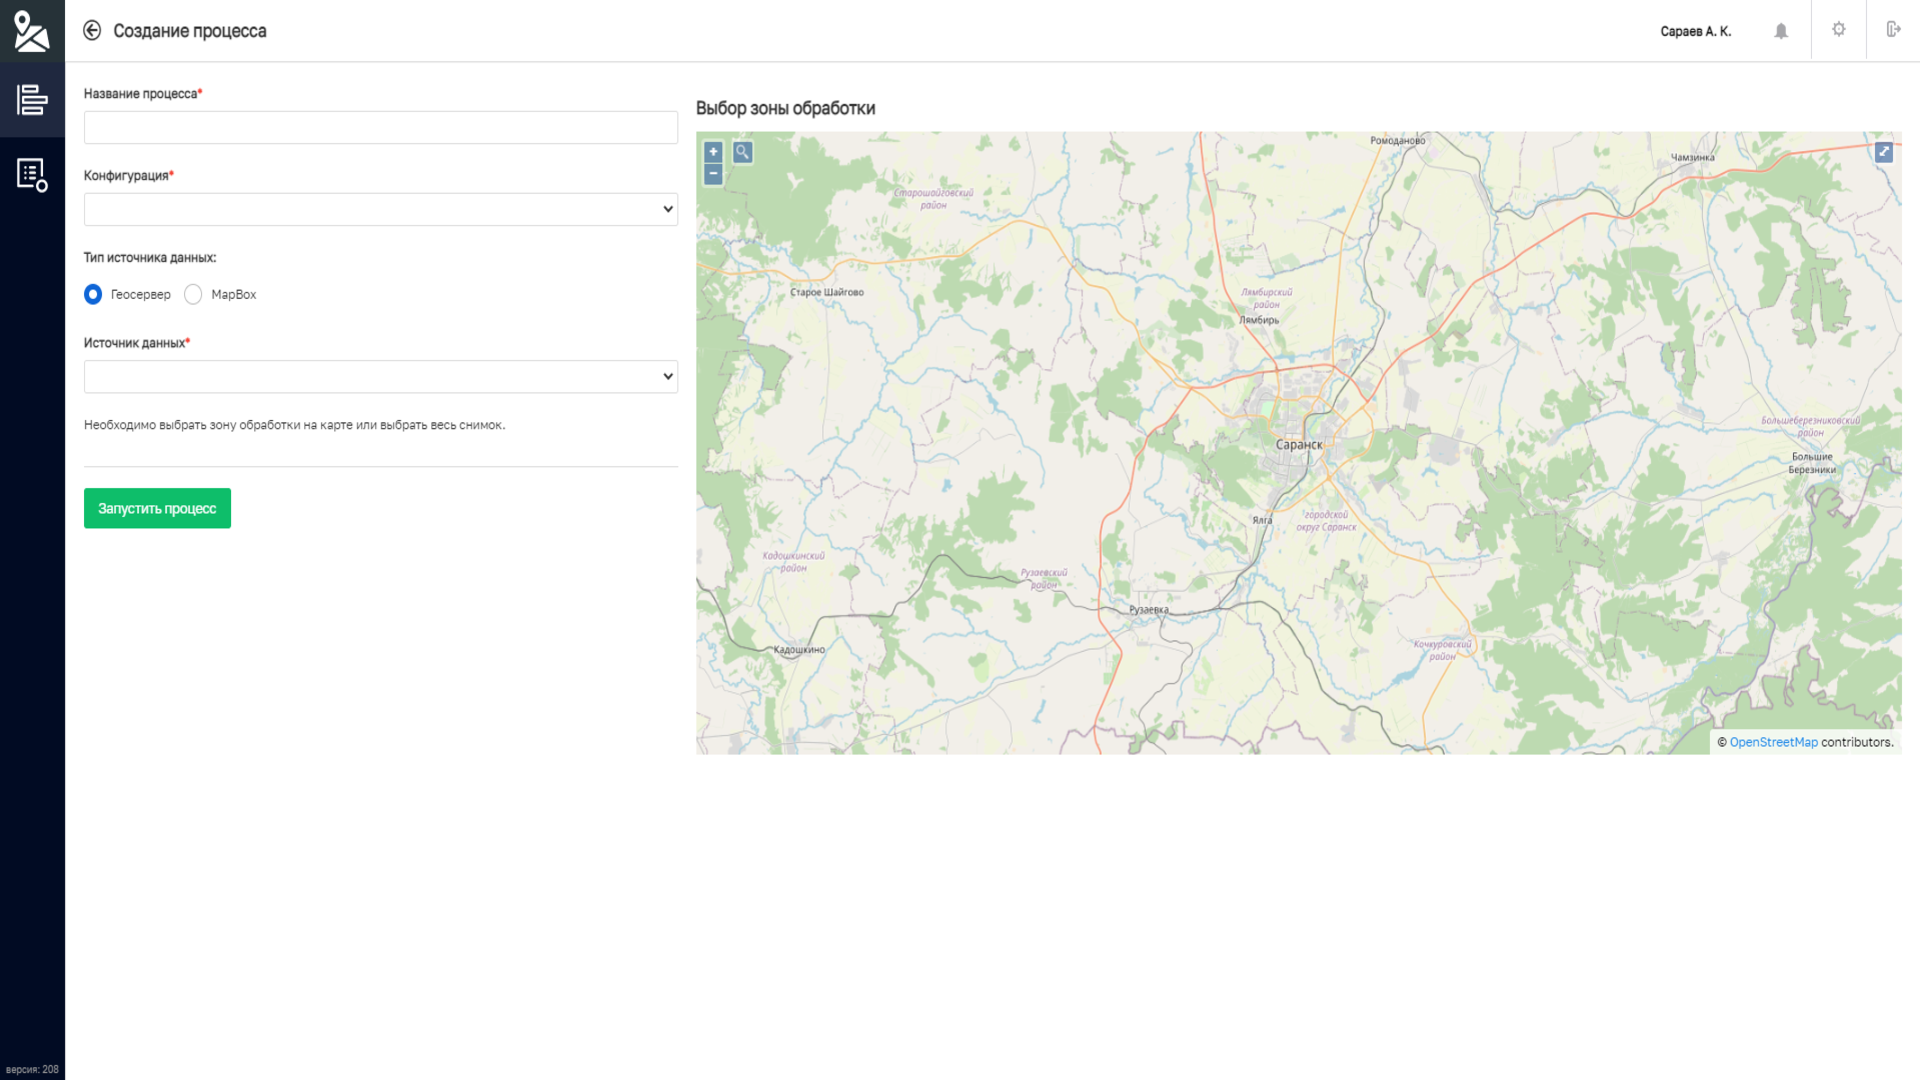Click Кадошкино label on the map
The width and height of the screenshot is (1920, 1080).
[799, 649]
